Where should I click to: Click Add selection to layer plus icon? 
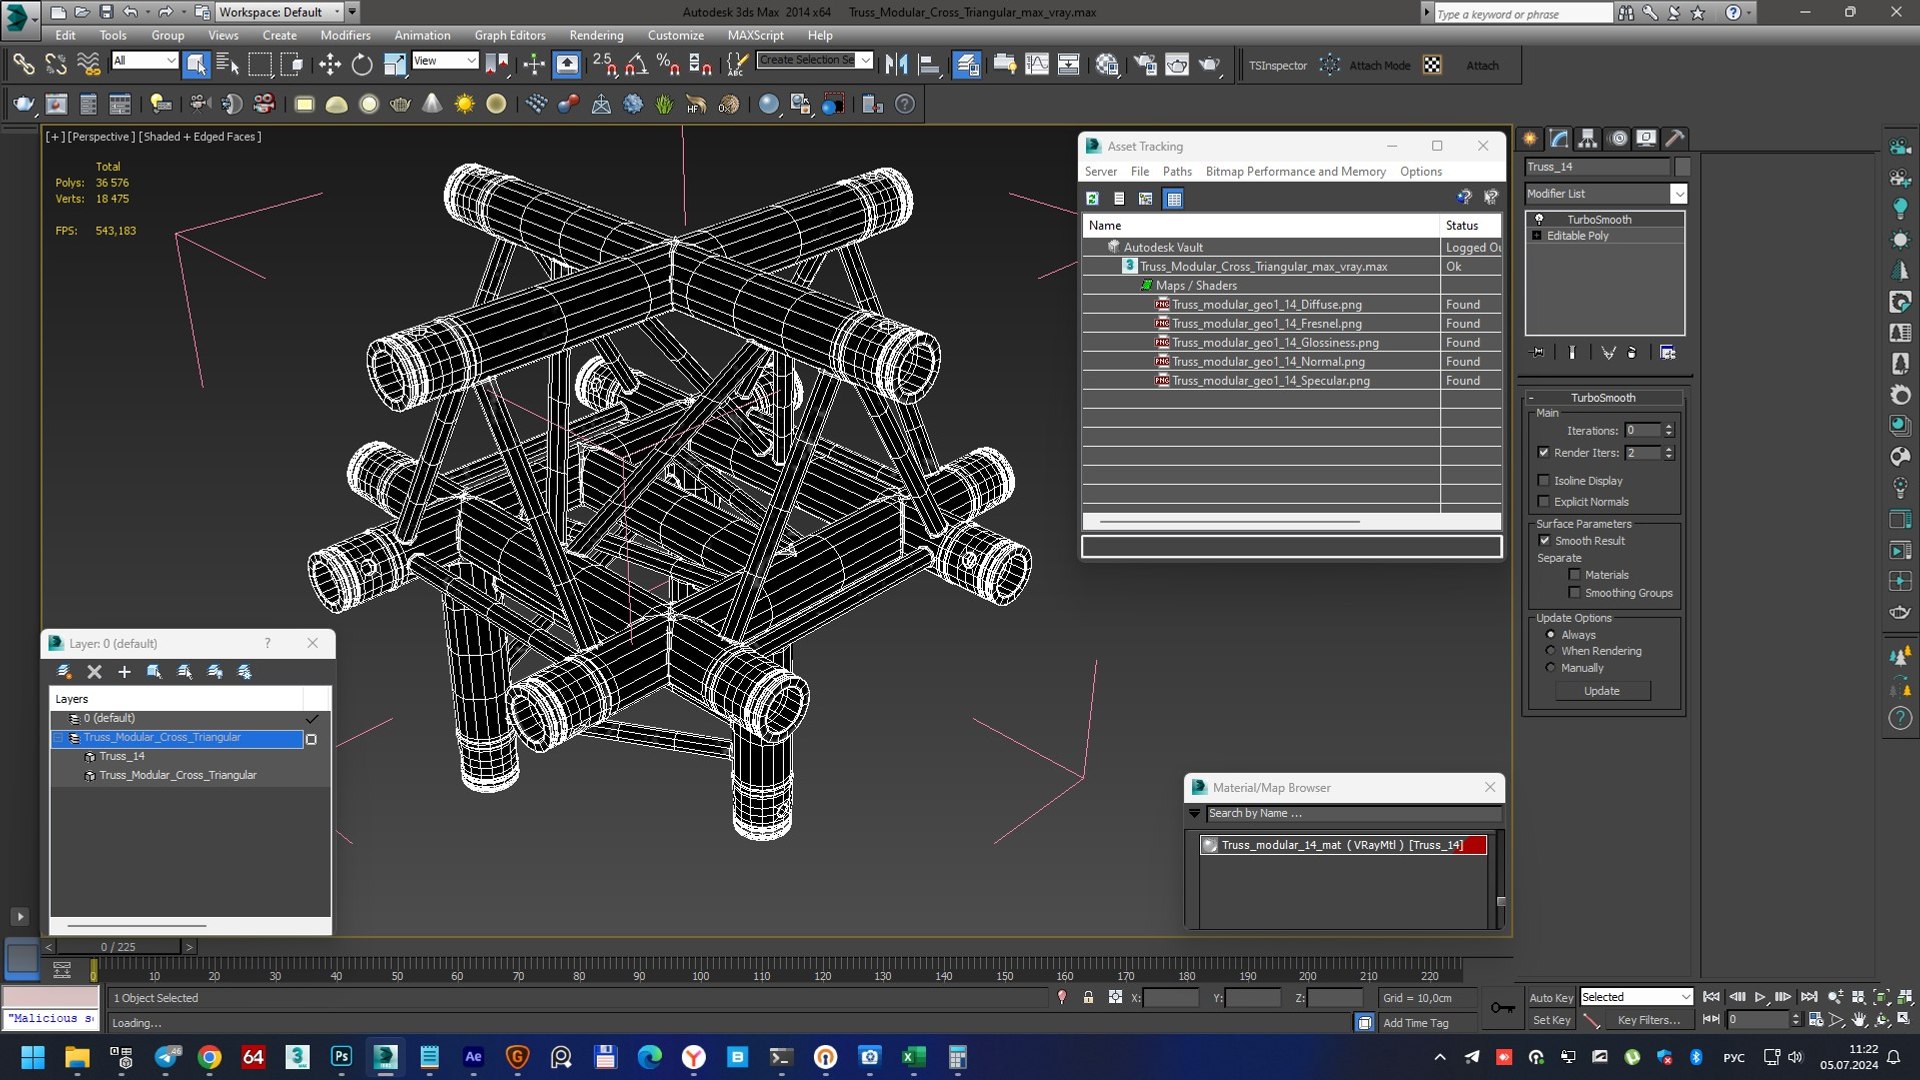click(124, 672)
